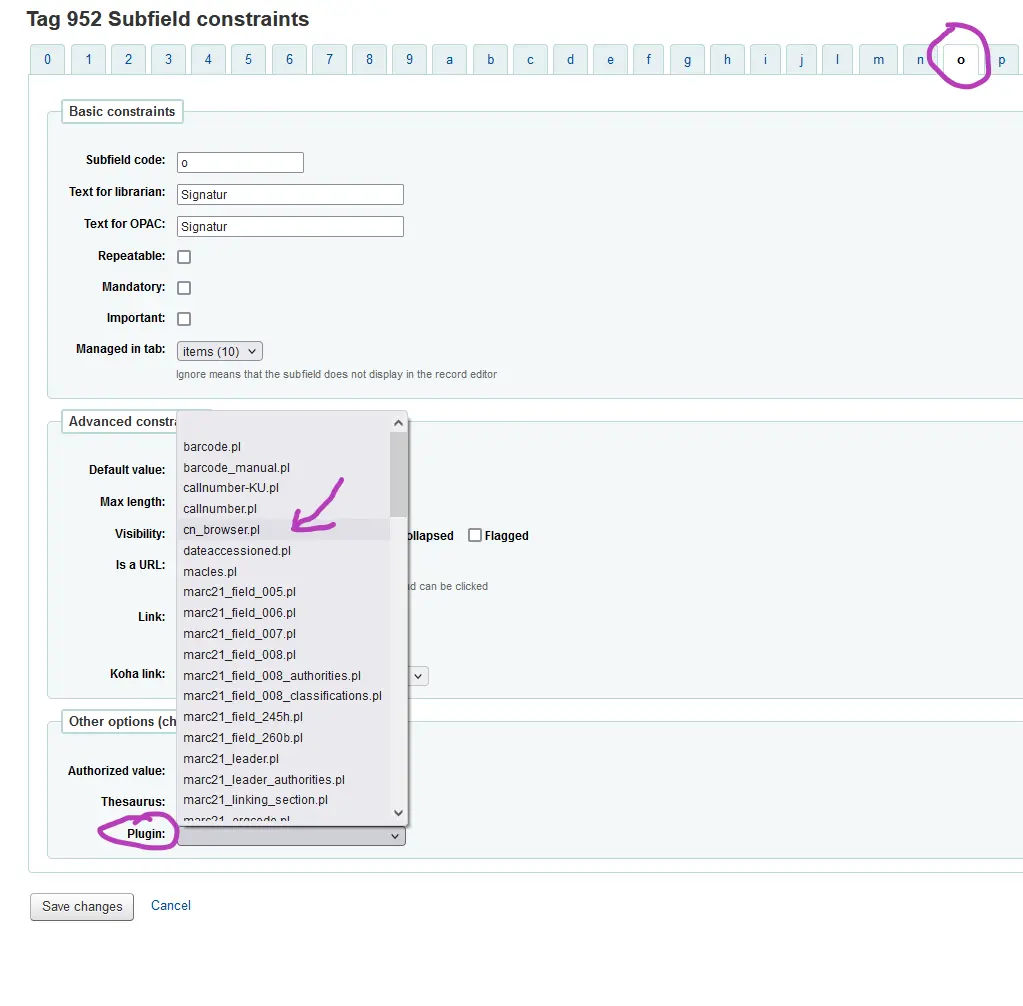The width and height of the screenshot is (1023, 1006).
Task: Open subfield tab g
Action: [x=687, y=59]
